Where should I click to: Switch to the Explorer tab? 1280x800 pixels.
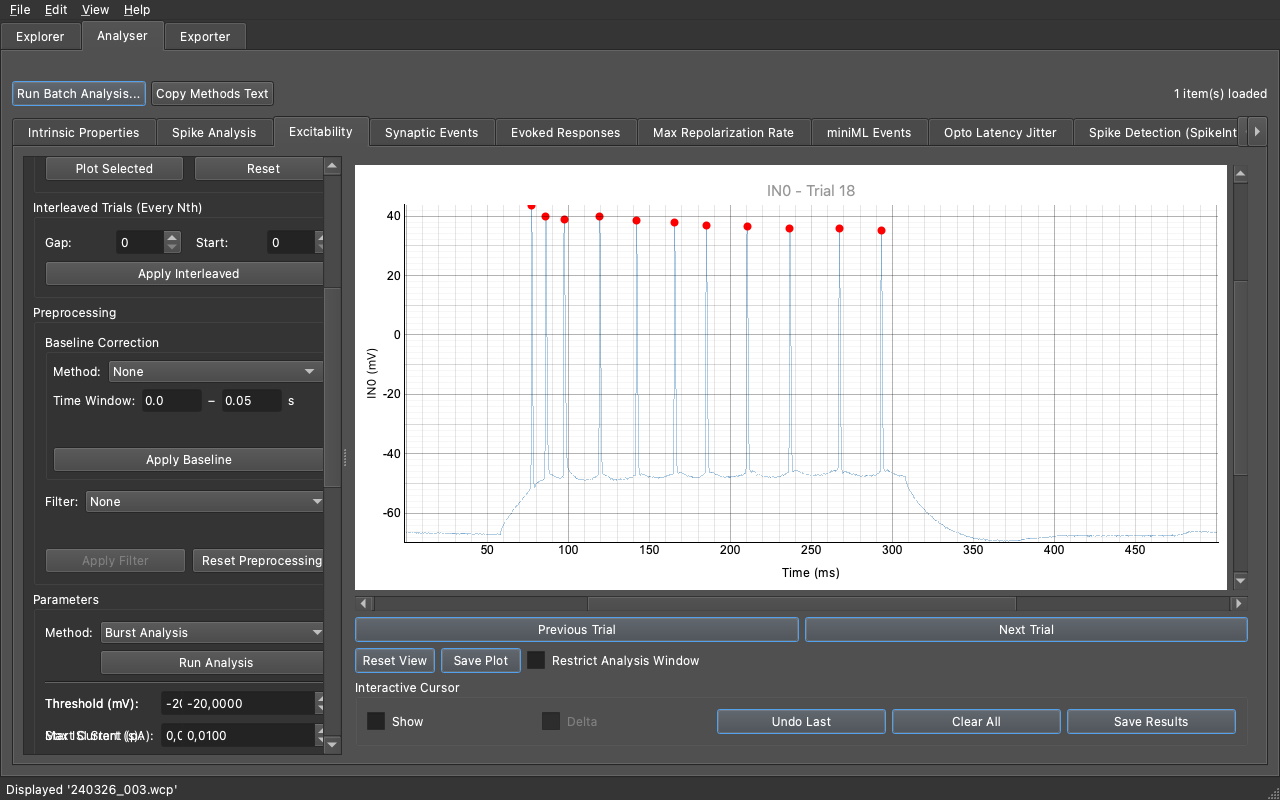tap(40, 37)
